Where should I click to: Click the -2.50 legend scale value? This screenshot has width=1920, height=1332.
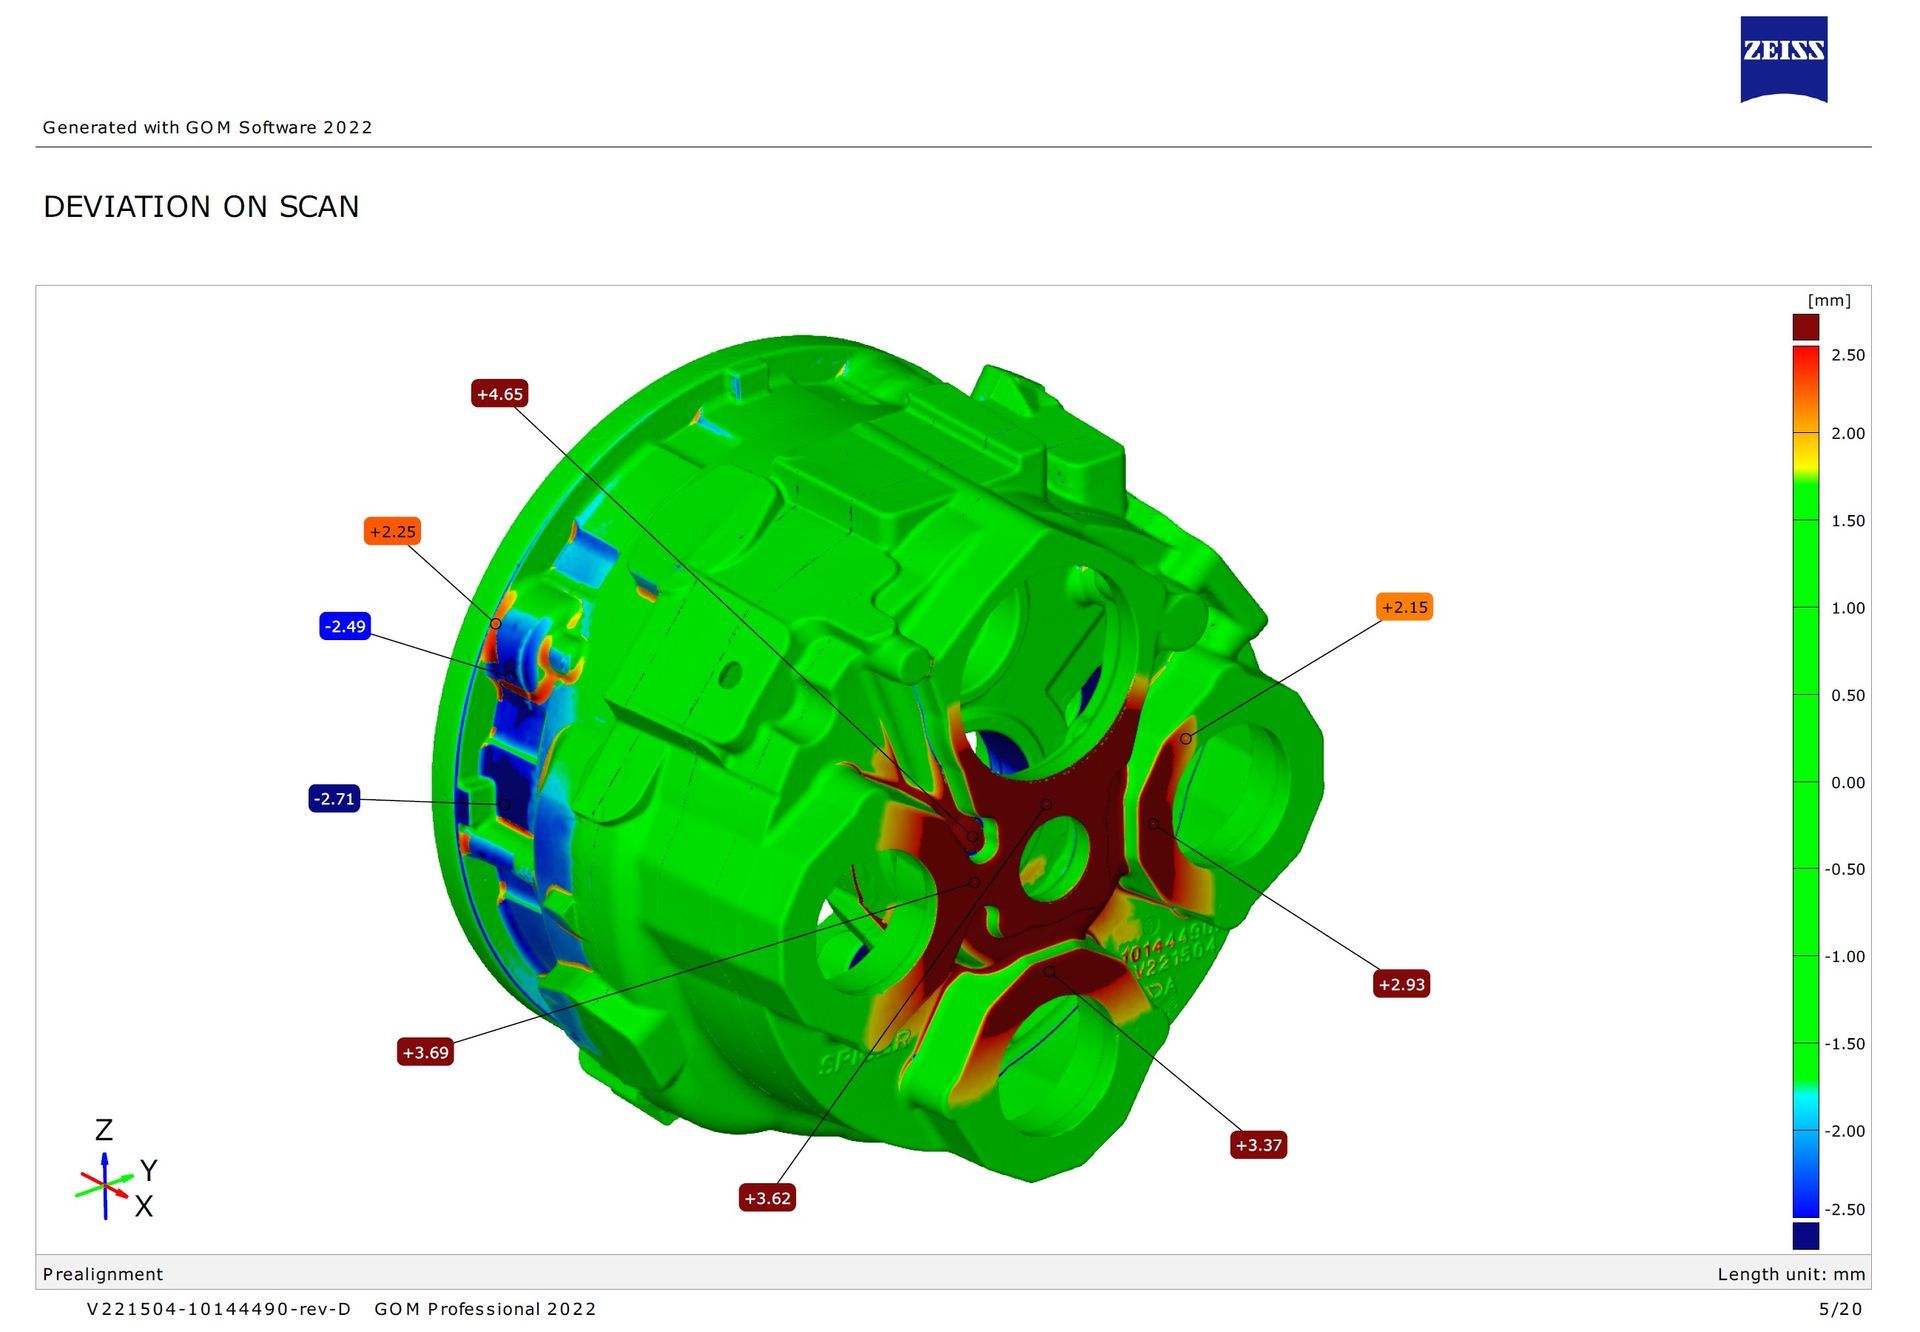[1845, 1209]
